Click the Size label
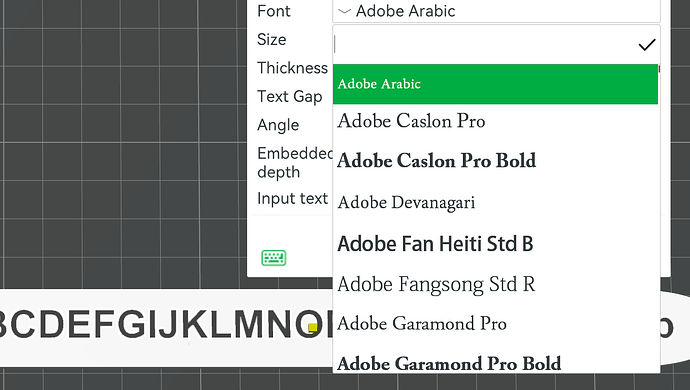Image resolution: width=690 pixels, height=390 pixels. (x=272, y=40)
